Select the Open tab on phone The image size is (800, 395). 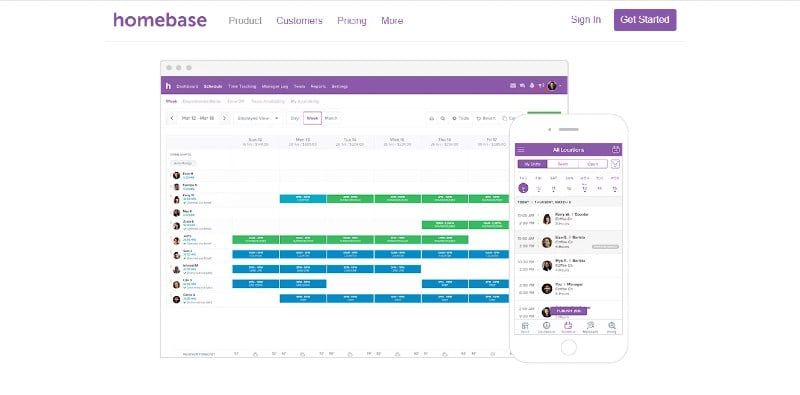click(592, 164)
